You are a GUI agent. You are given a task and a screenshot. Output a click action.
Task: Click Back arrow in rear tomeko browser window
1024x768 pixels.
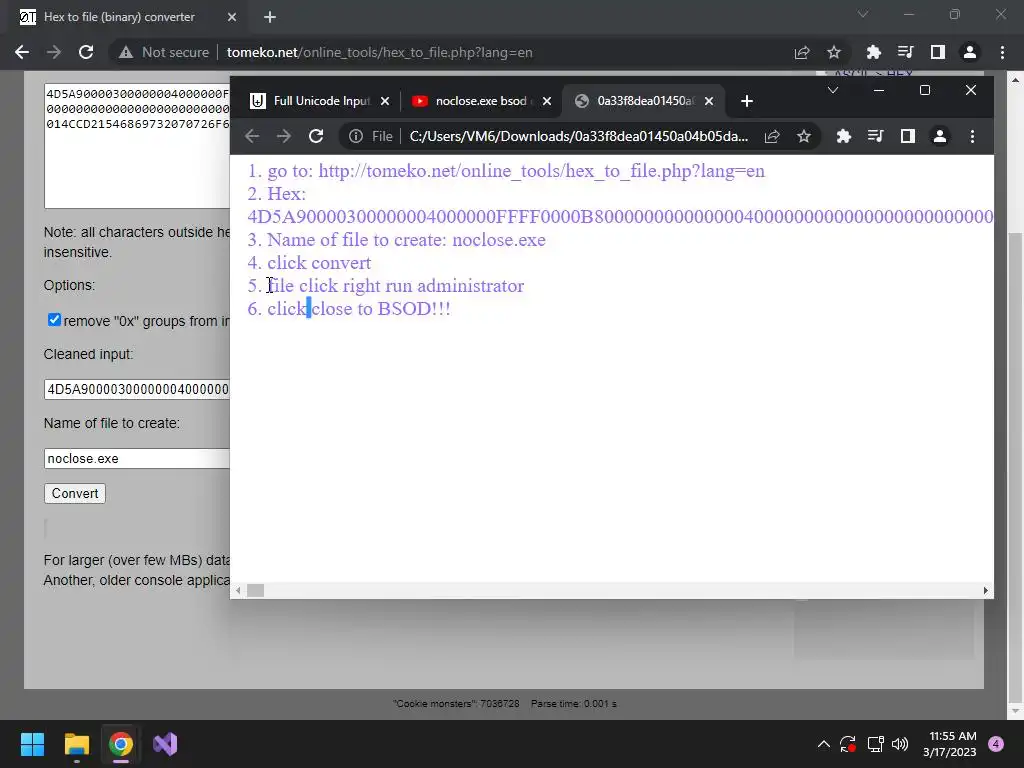(x=22, y=52)
